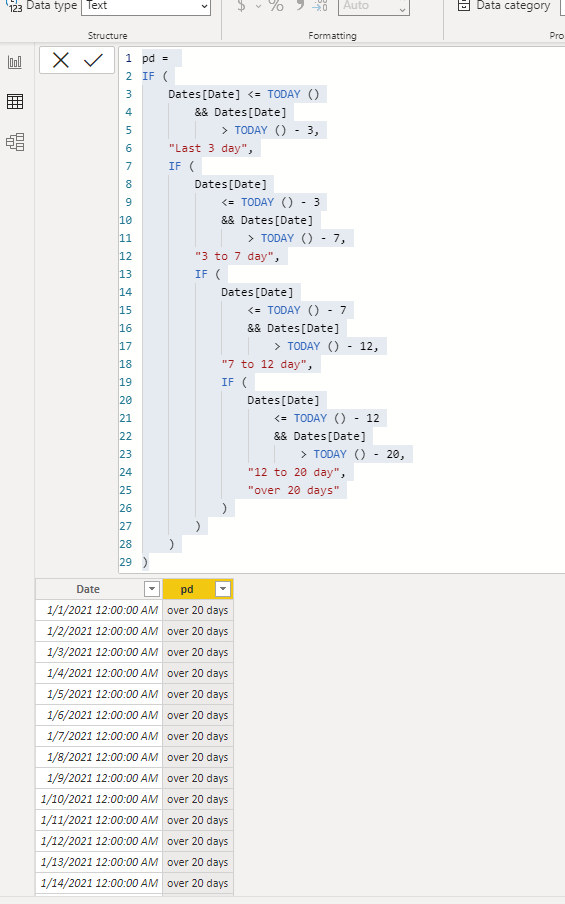Image resolution: width=565 pixels, height=904 pixels.
Task: Click the cell 1/14/2021 12:00:00 AM
Action: tap(99, 883)
